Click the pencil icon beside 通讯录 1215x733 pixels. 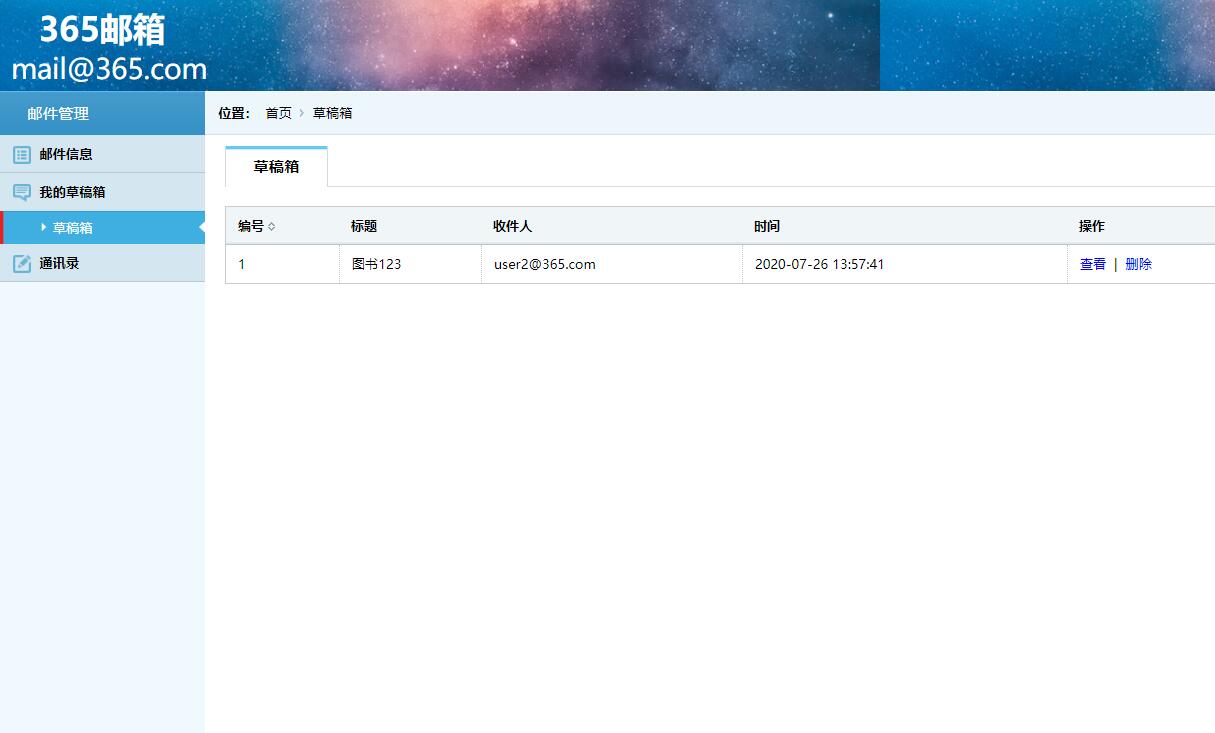22,263
